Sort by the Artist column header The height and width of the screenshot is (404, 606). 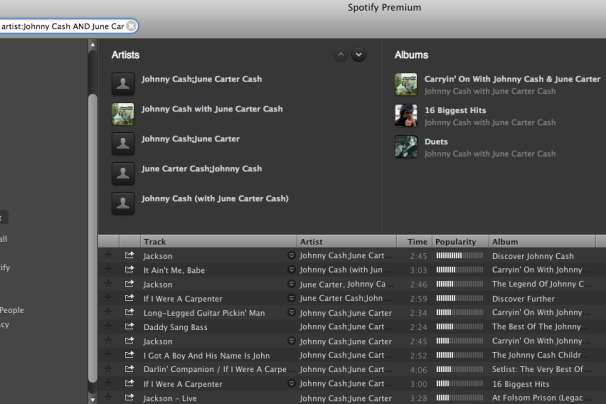click(347, 242)
